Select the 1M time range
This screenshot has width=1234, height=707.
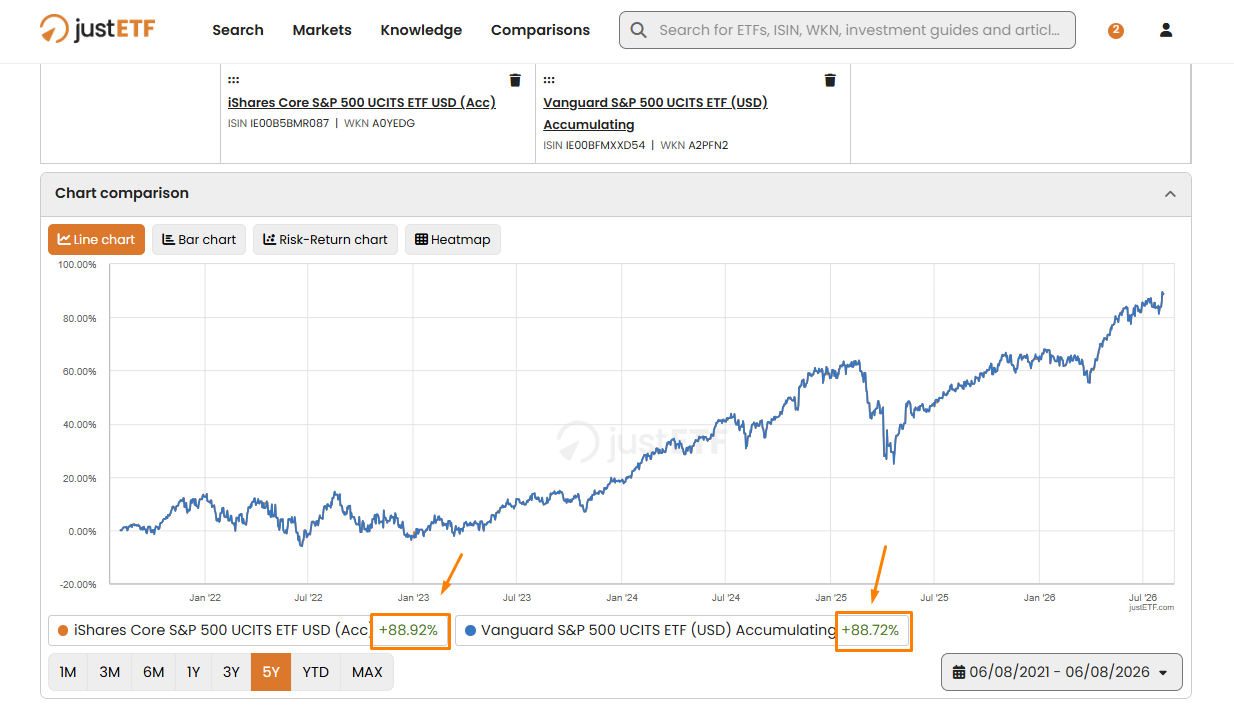pyautogui.click(x=68, y=672)
